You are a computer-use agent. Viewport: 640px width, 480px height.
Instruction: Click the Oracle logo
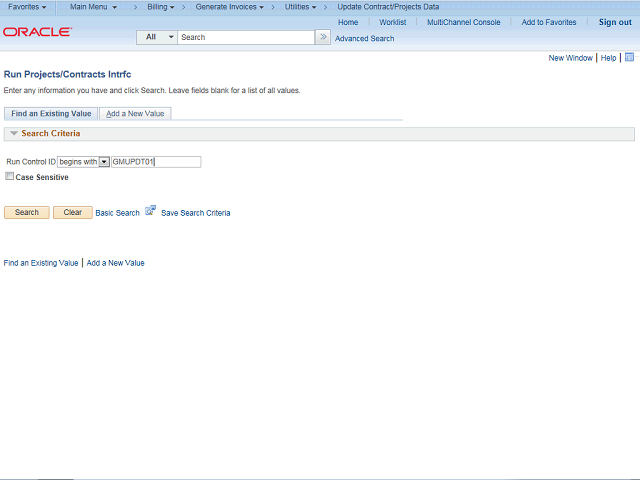click(38, 32)
